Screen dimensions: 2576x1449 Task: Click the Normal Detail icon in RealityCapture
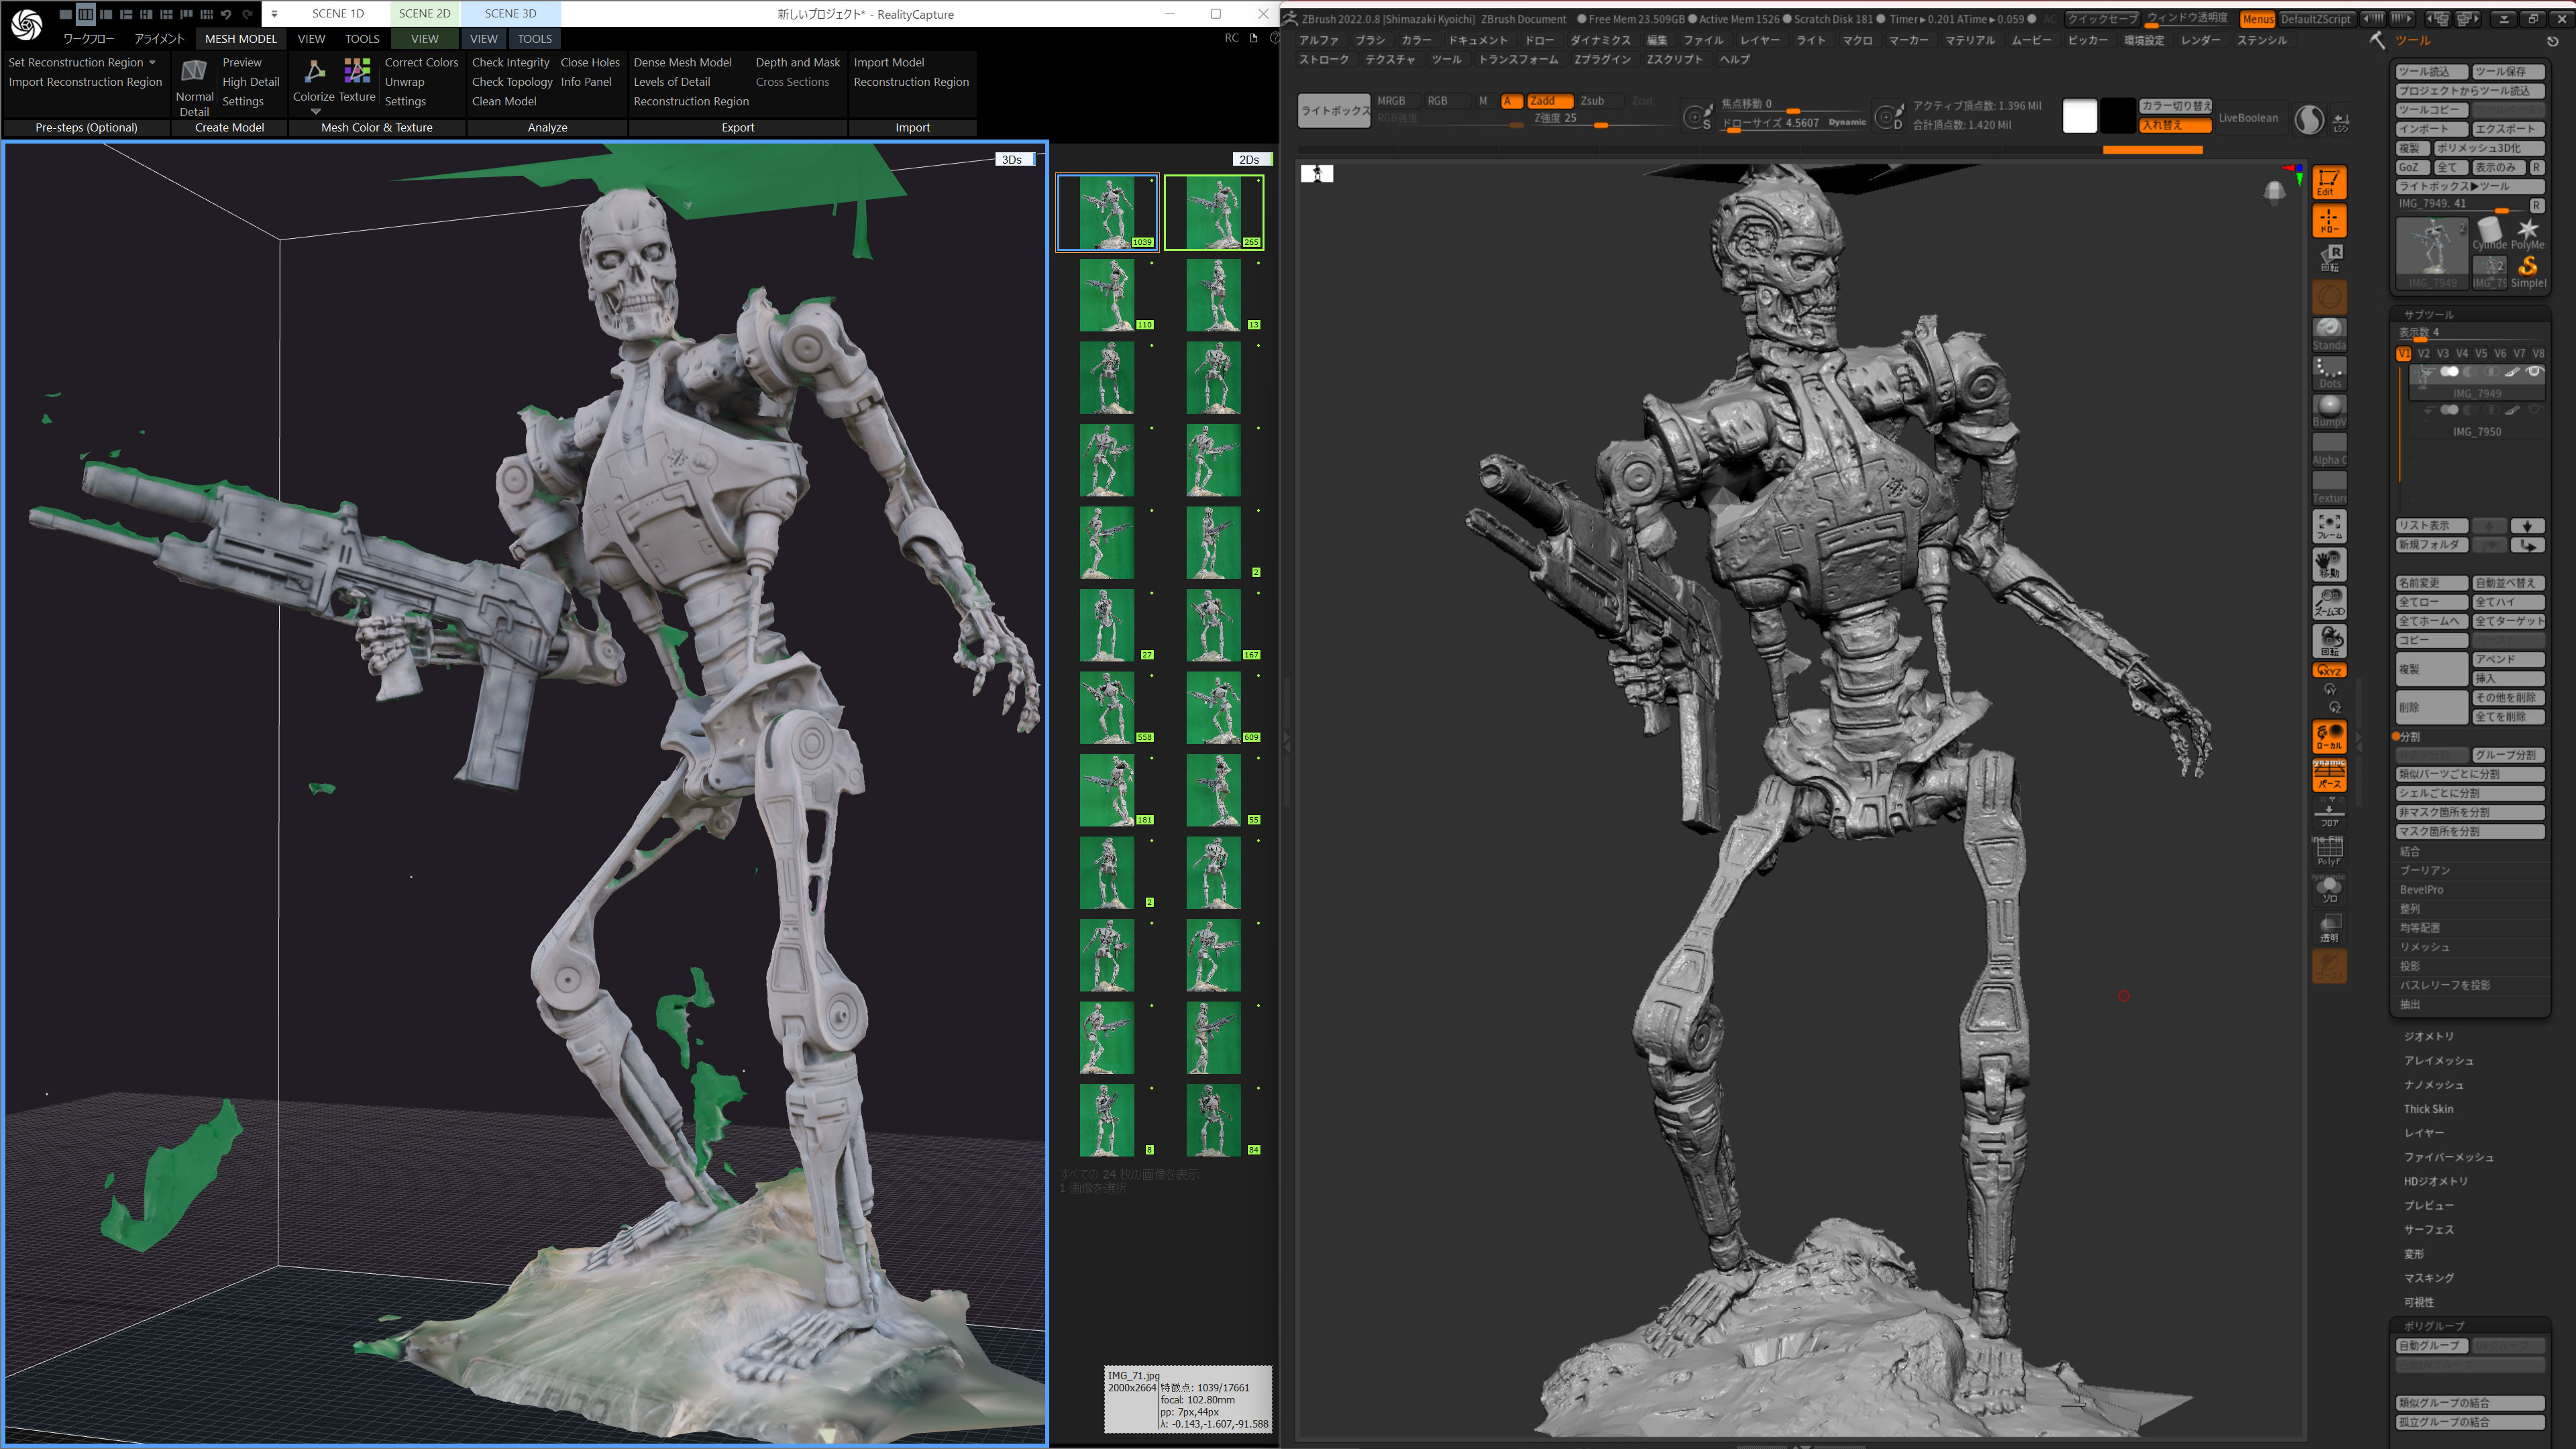coord(194,72)
